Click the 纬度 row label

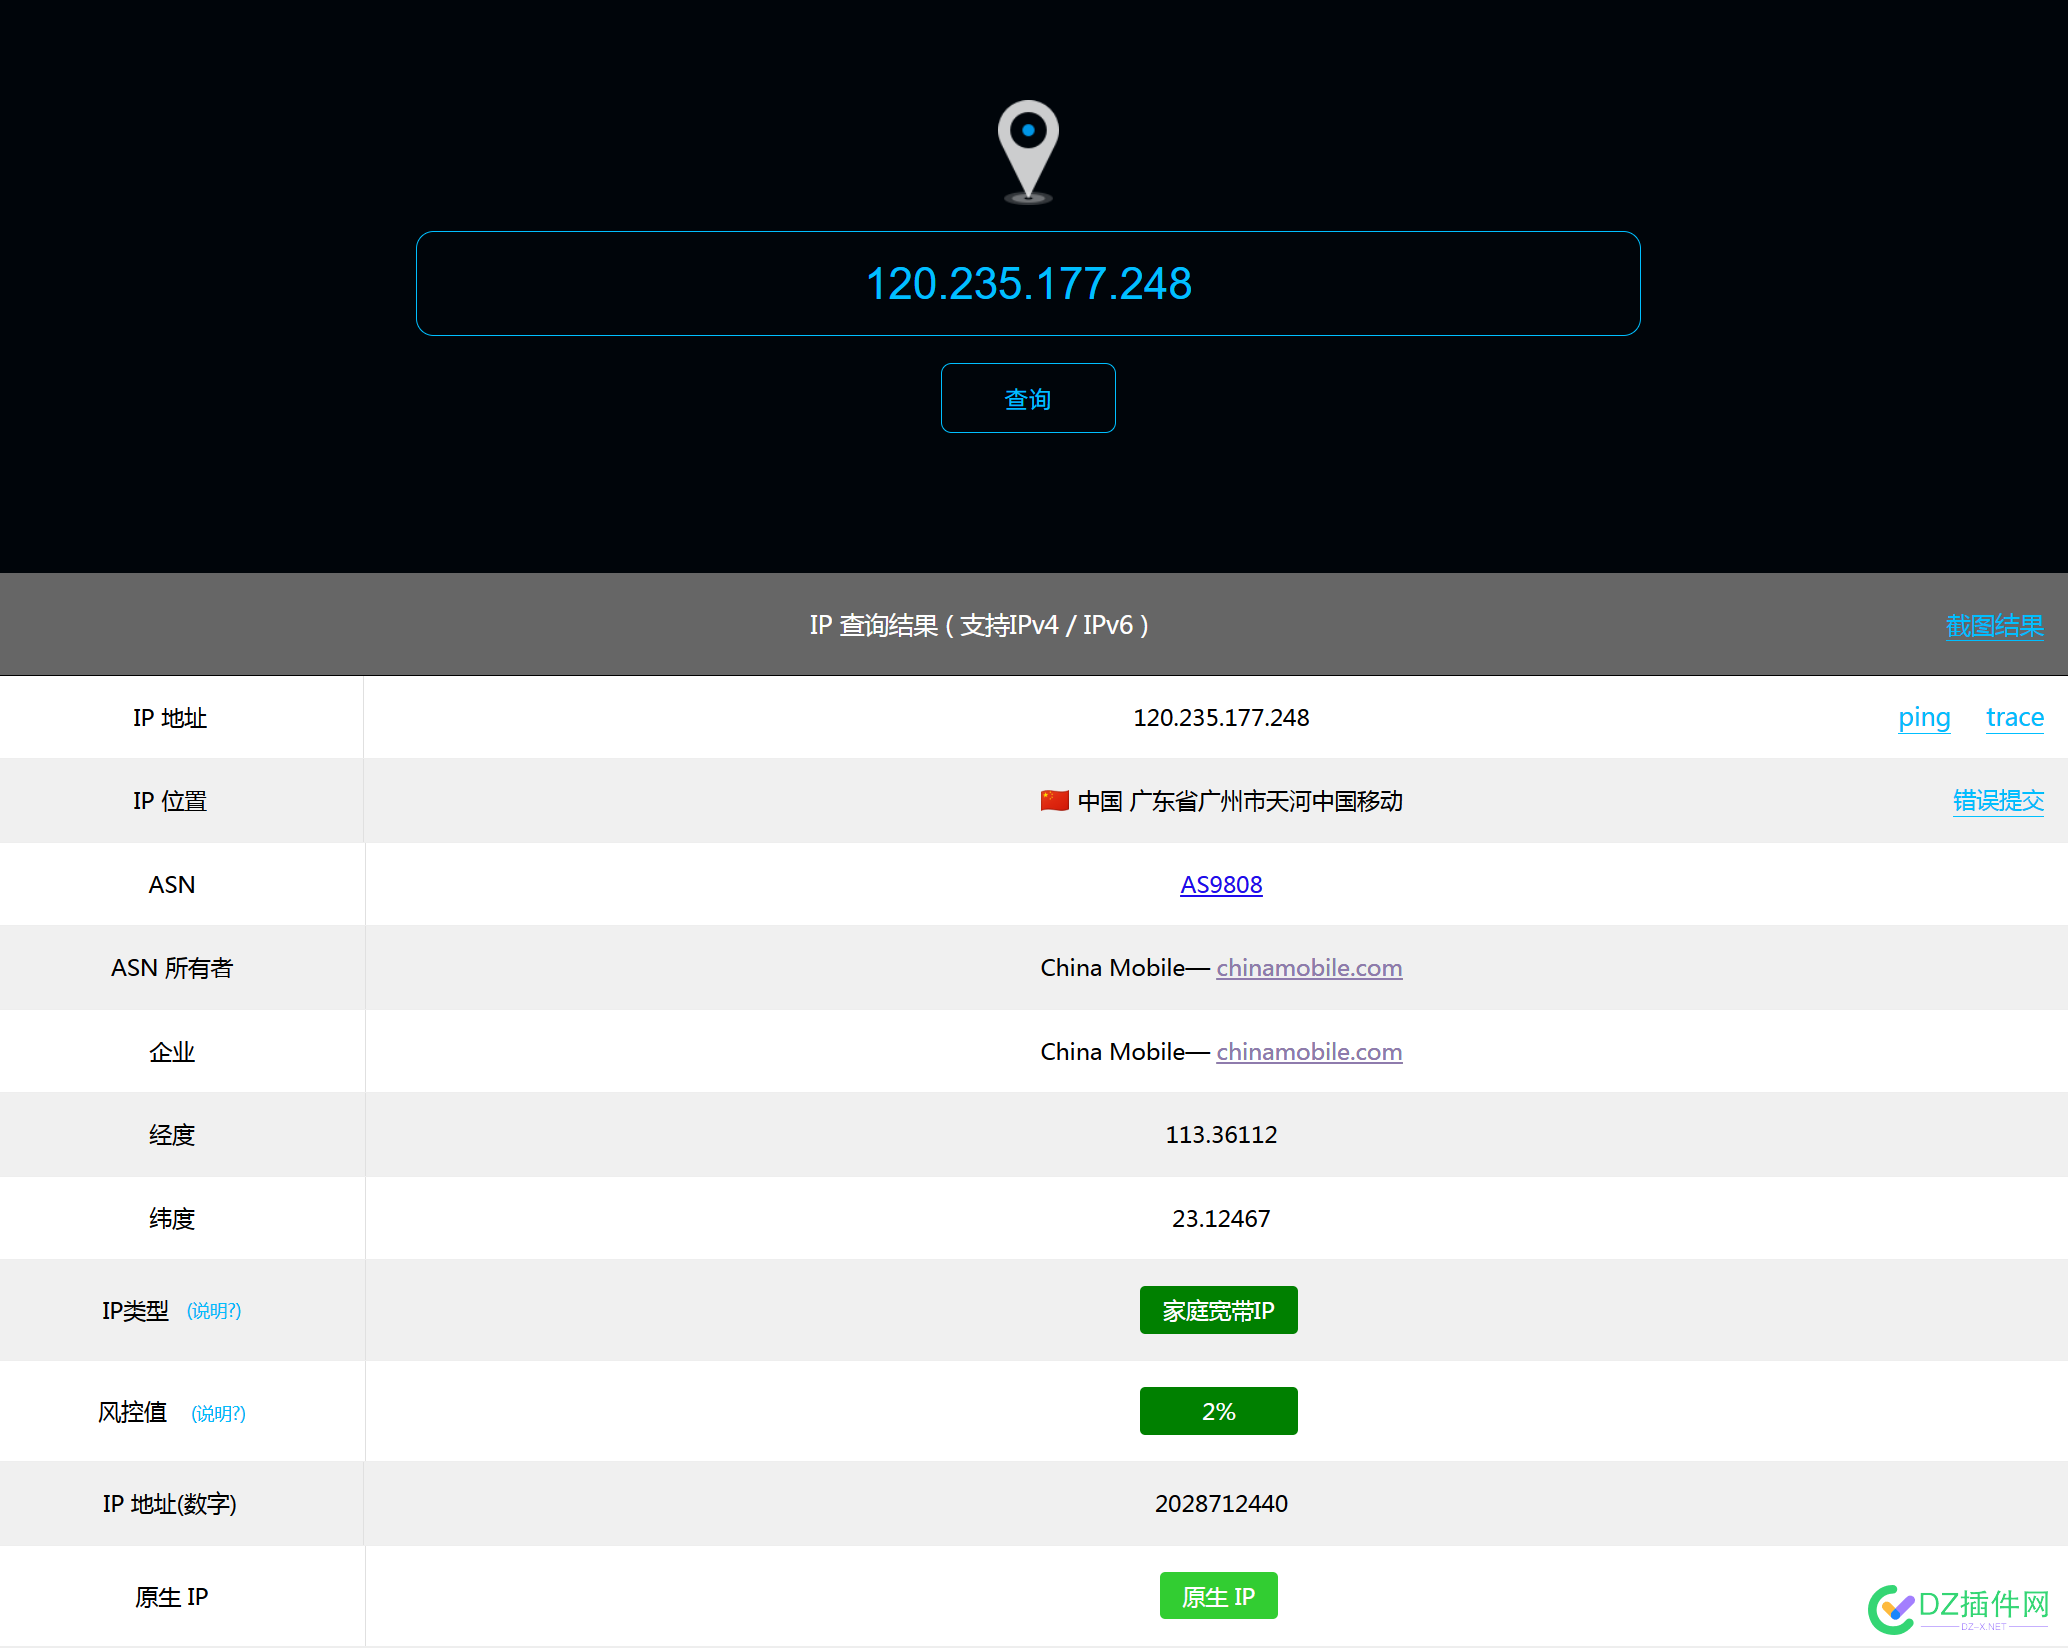[171, 1219]
